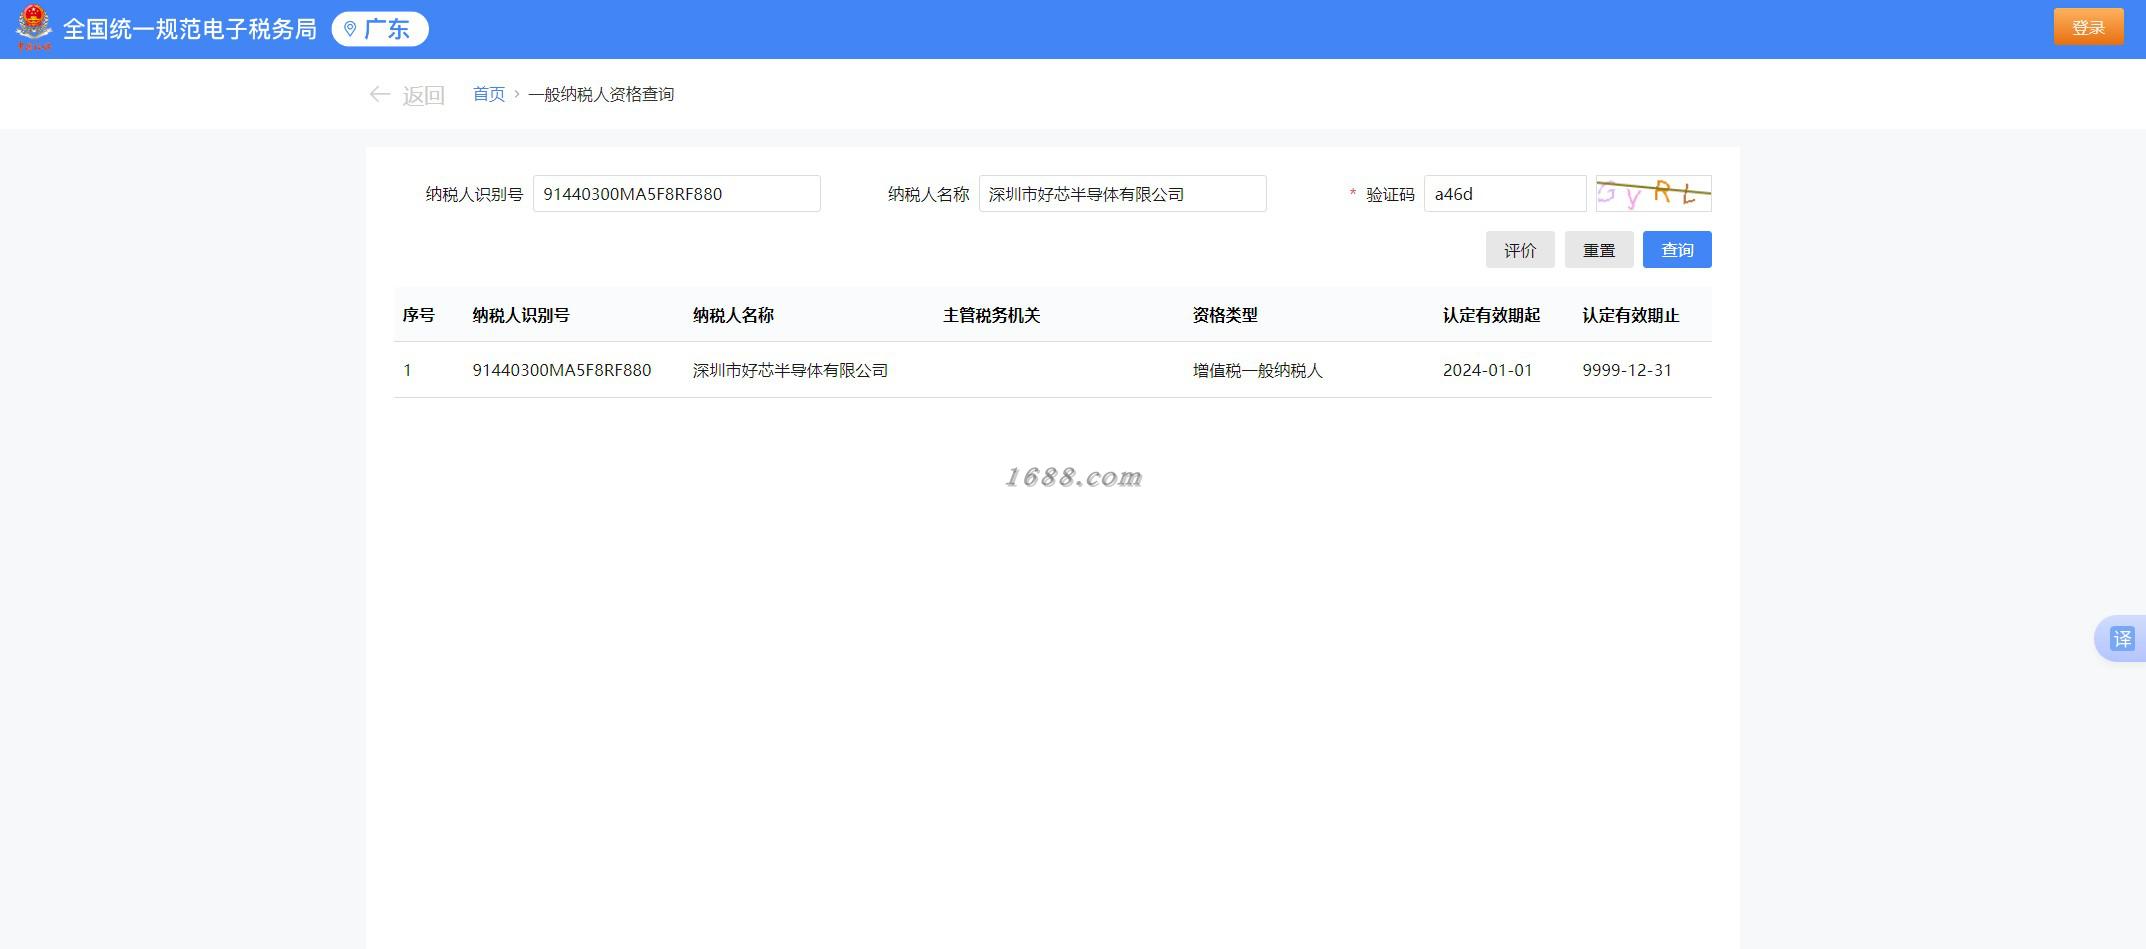Click the 纳税人名称 column header
Image resolution: width=2146 pixels, height=949 pixels.
coord(733,315)
